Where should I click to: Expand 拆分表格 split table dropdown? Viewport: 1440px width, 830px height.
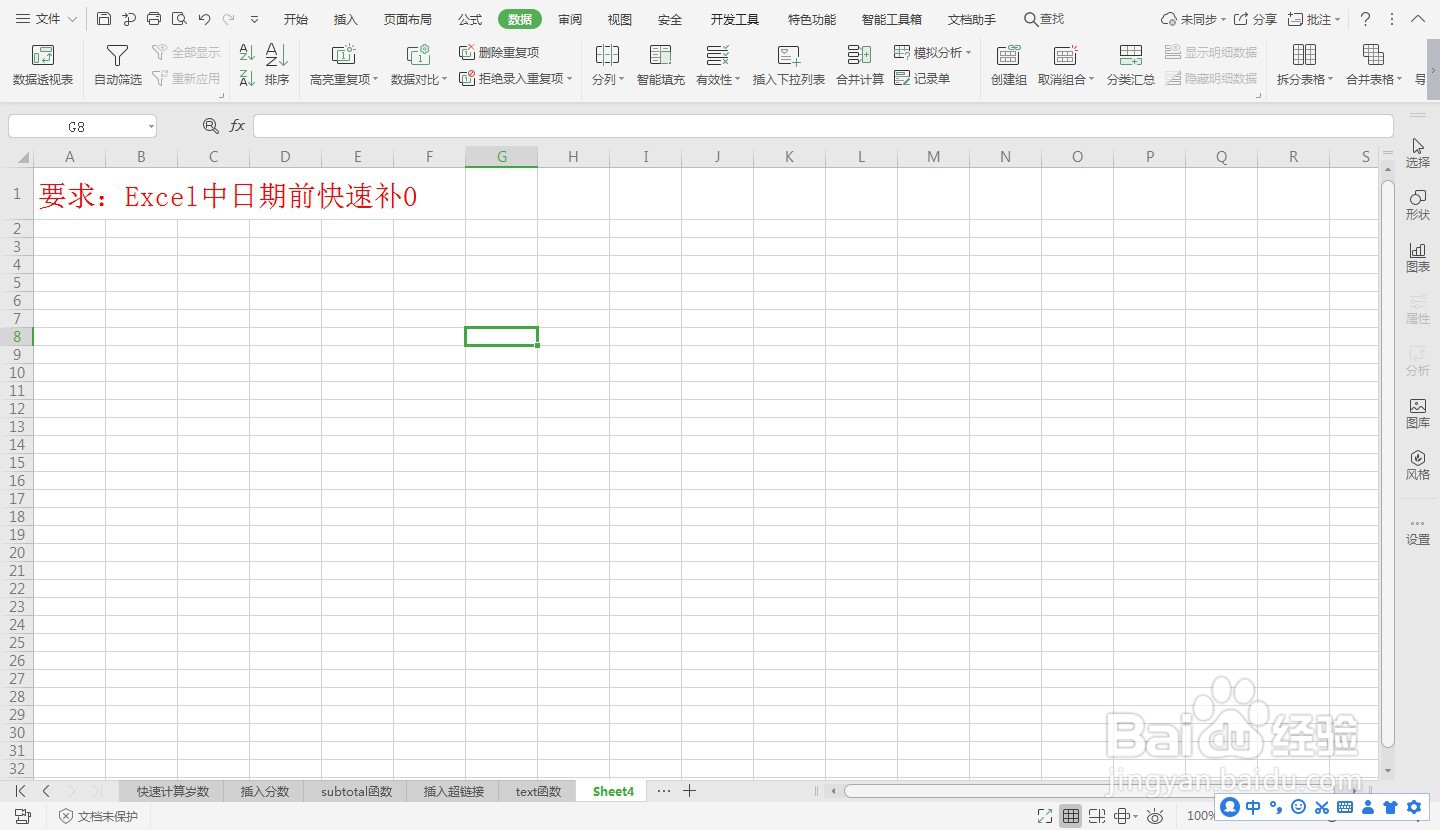1331,80
